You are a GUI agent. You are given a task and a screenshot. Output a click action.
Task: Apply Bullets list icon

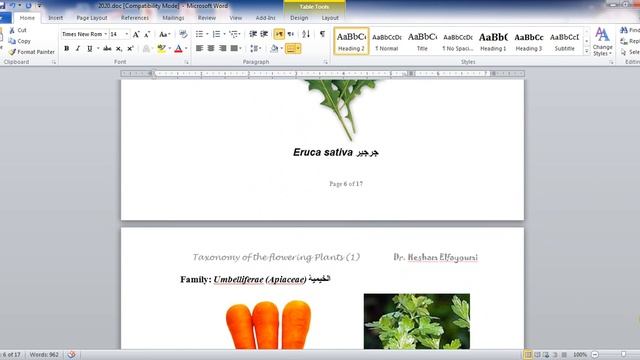[199, 34]
